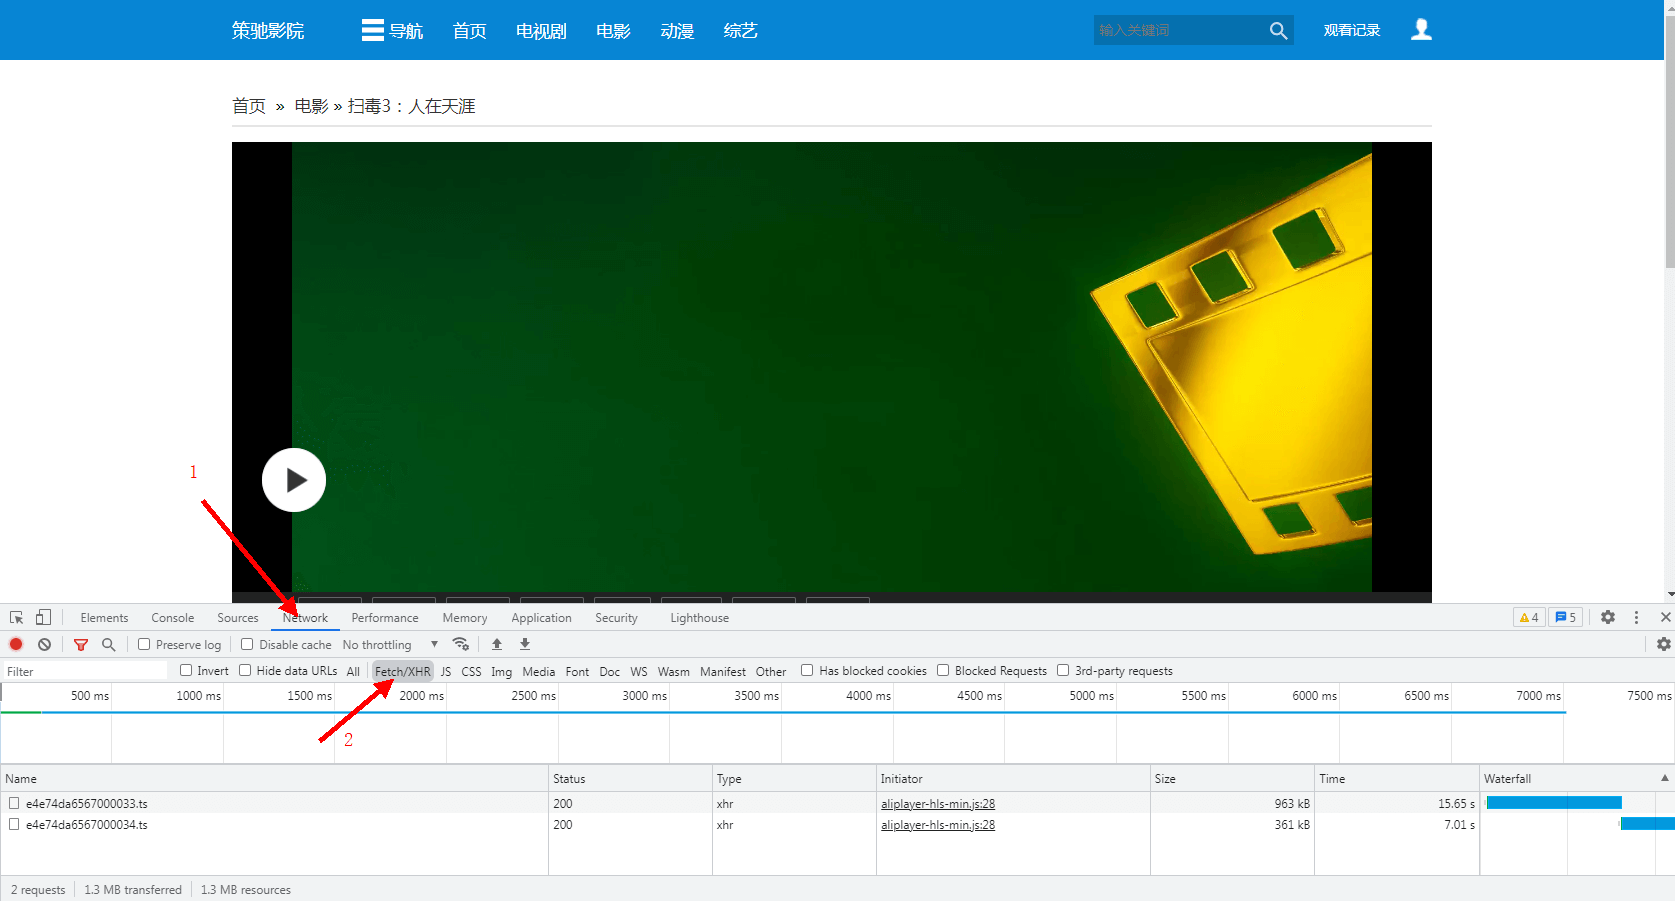Viewport: 1675px width, 901px height.
Task: Toggle the device toolbar icon
Action: pyautogui.click(x=43, y=618)
